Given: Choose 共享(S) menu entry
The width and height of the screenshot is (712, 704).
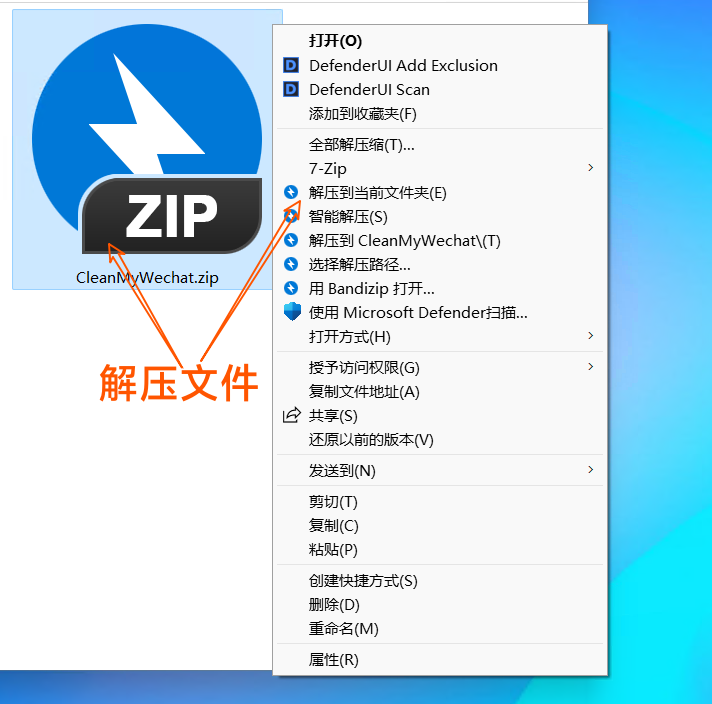Looking at the screenshot, I should 440,416.
